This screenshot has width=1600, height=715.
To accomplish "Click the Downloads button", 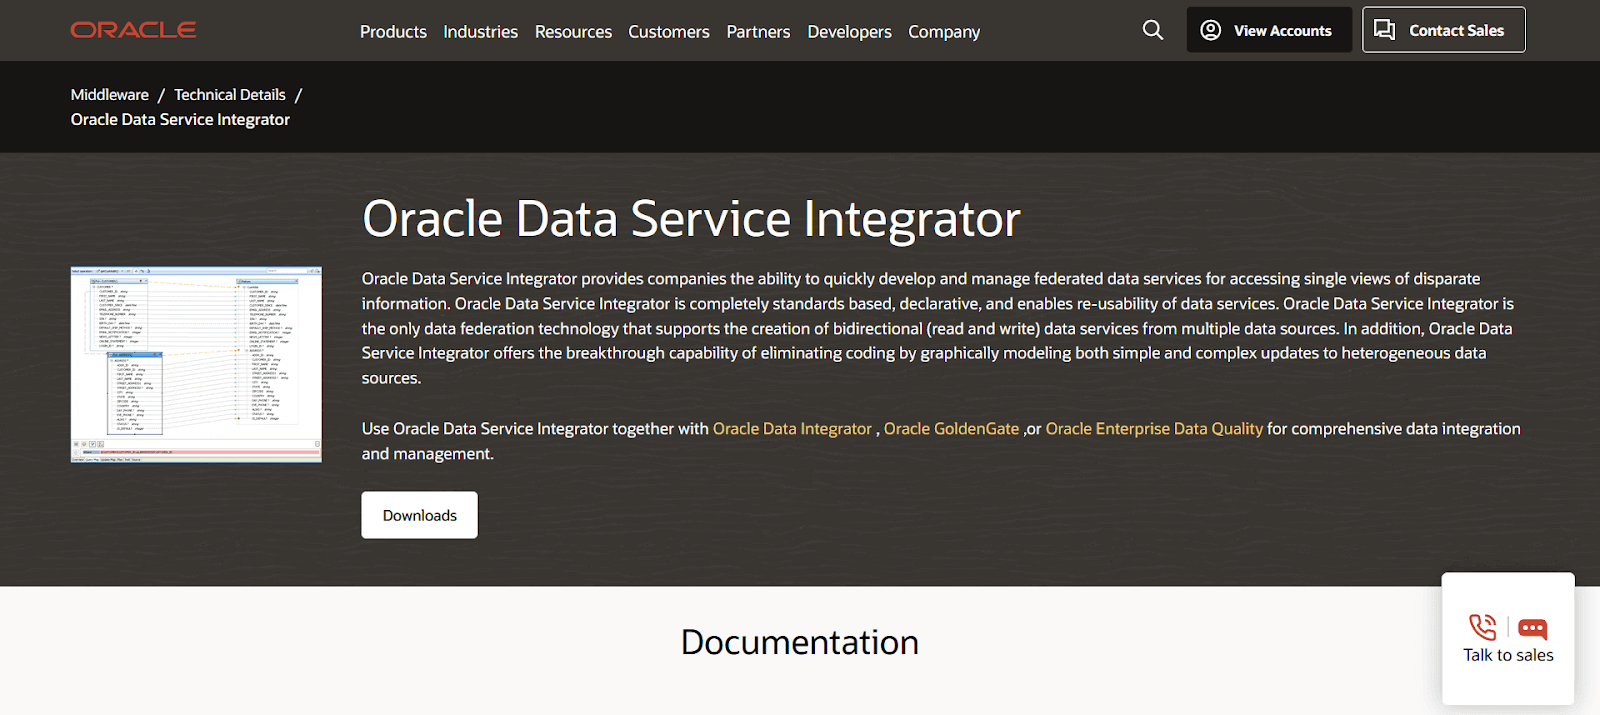I will [x=420, y=515].
